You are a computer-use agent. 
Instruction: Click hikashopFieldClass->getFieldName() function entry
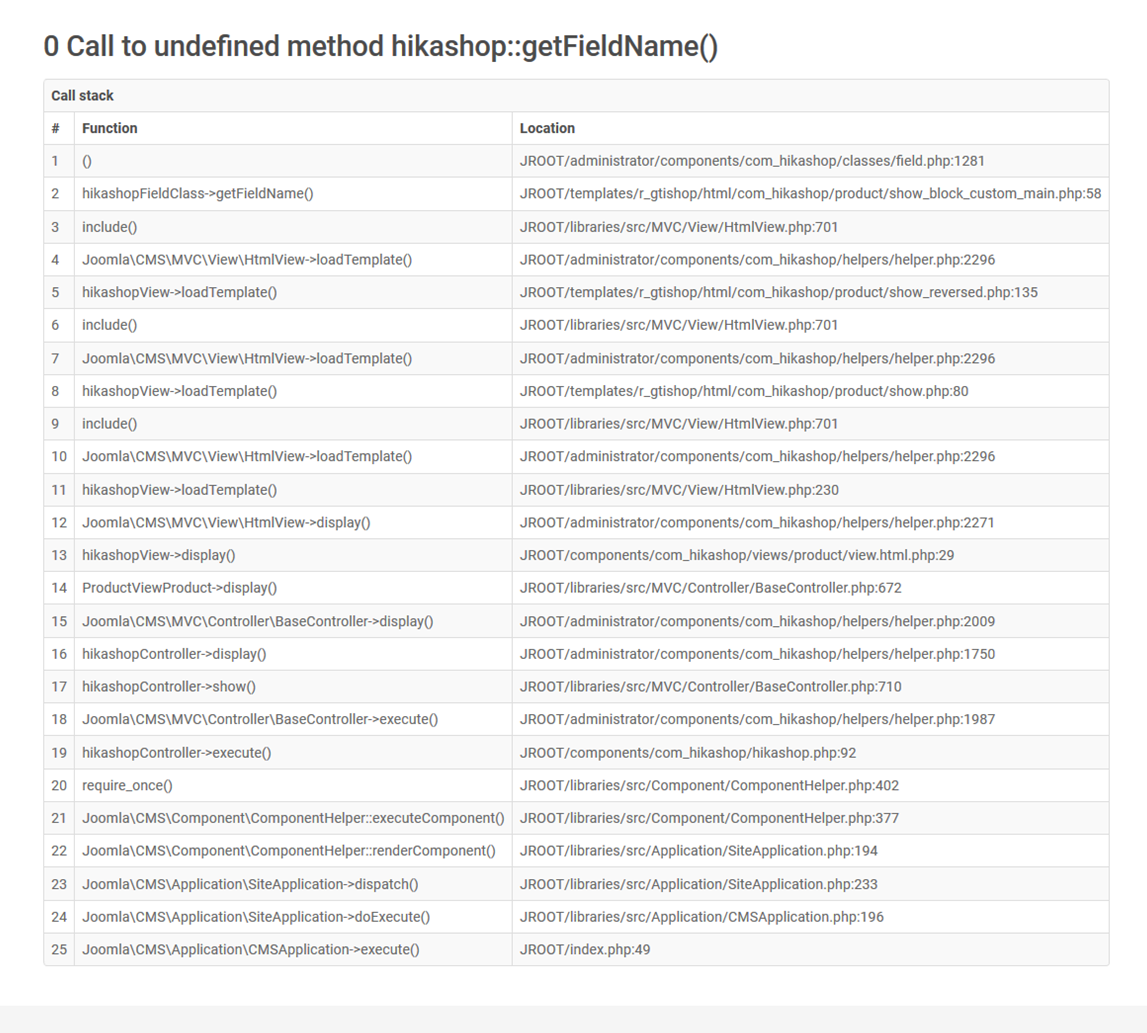197,194
